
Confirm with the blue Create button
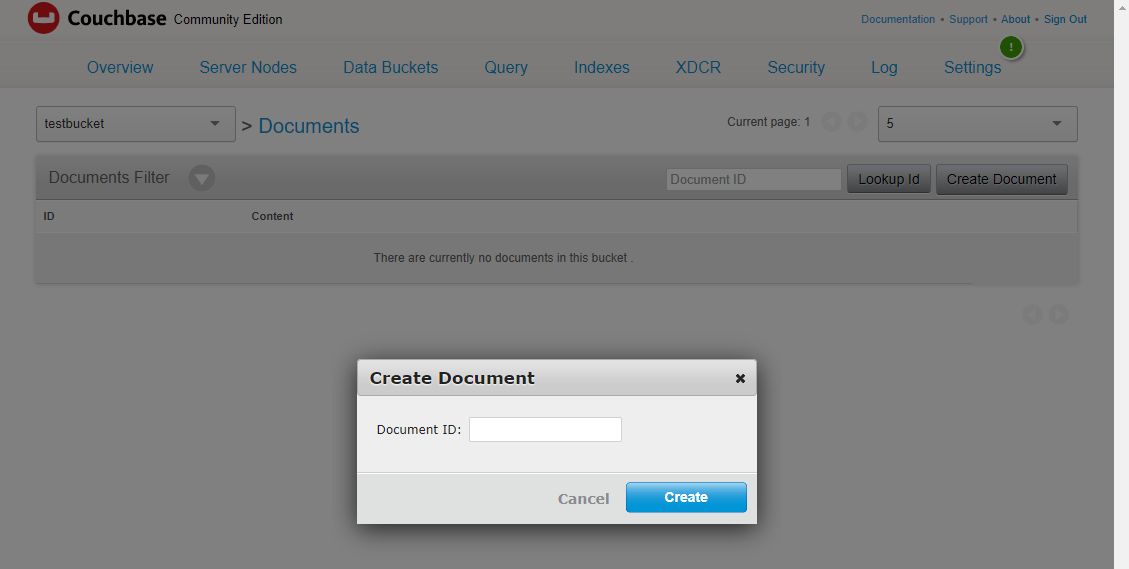(x=686, y=498)
